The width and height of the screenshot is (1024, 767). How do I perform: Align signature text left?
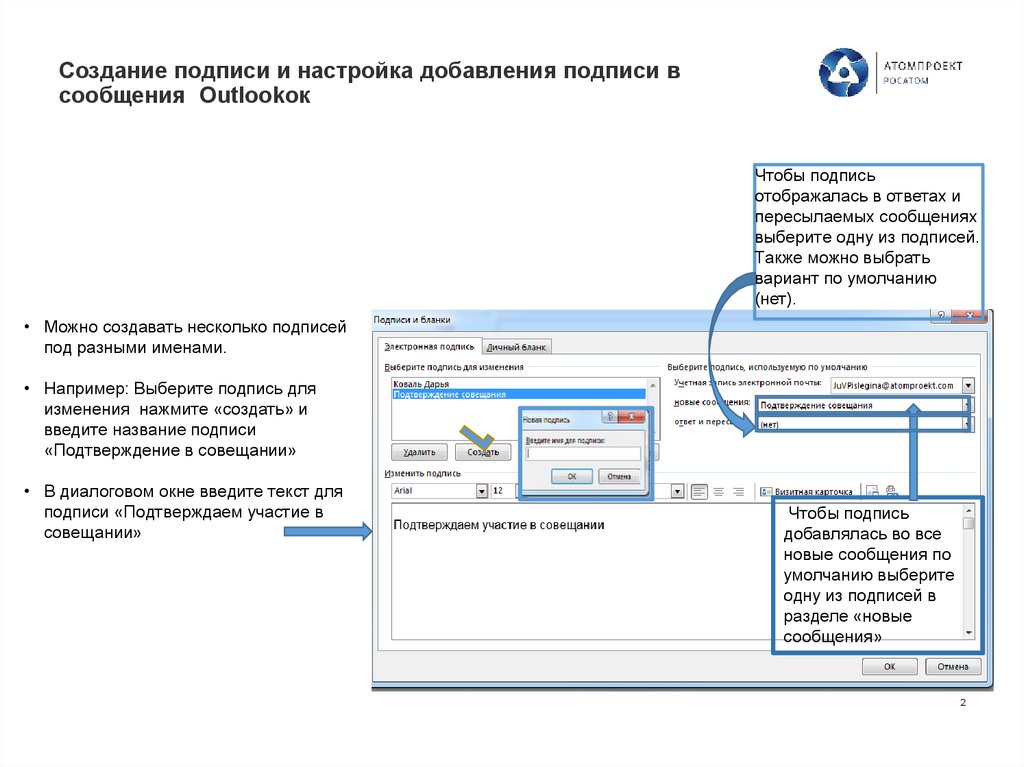point(699,491)
